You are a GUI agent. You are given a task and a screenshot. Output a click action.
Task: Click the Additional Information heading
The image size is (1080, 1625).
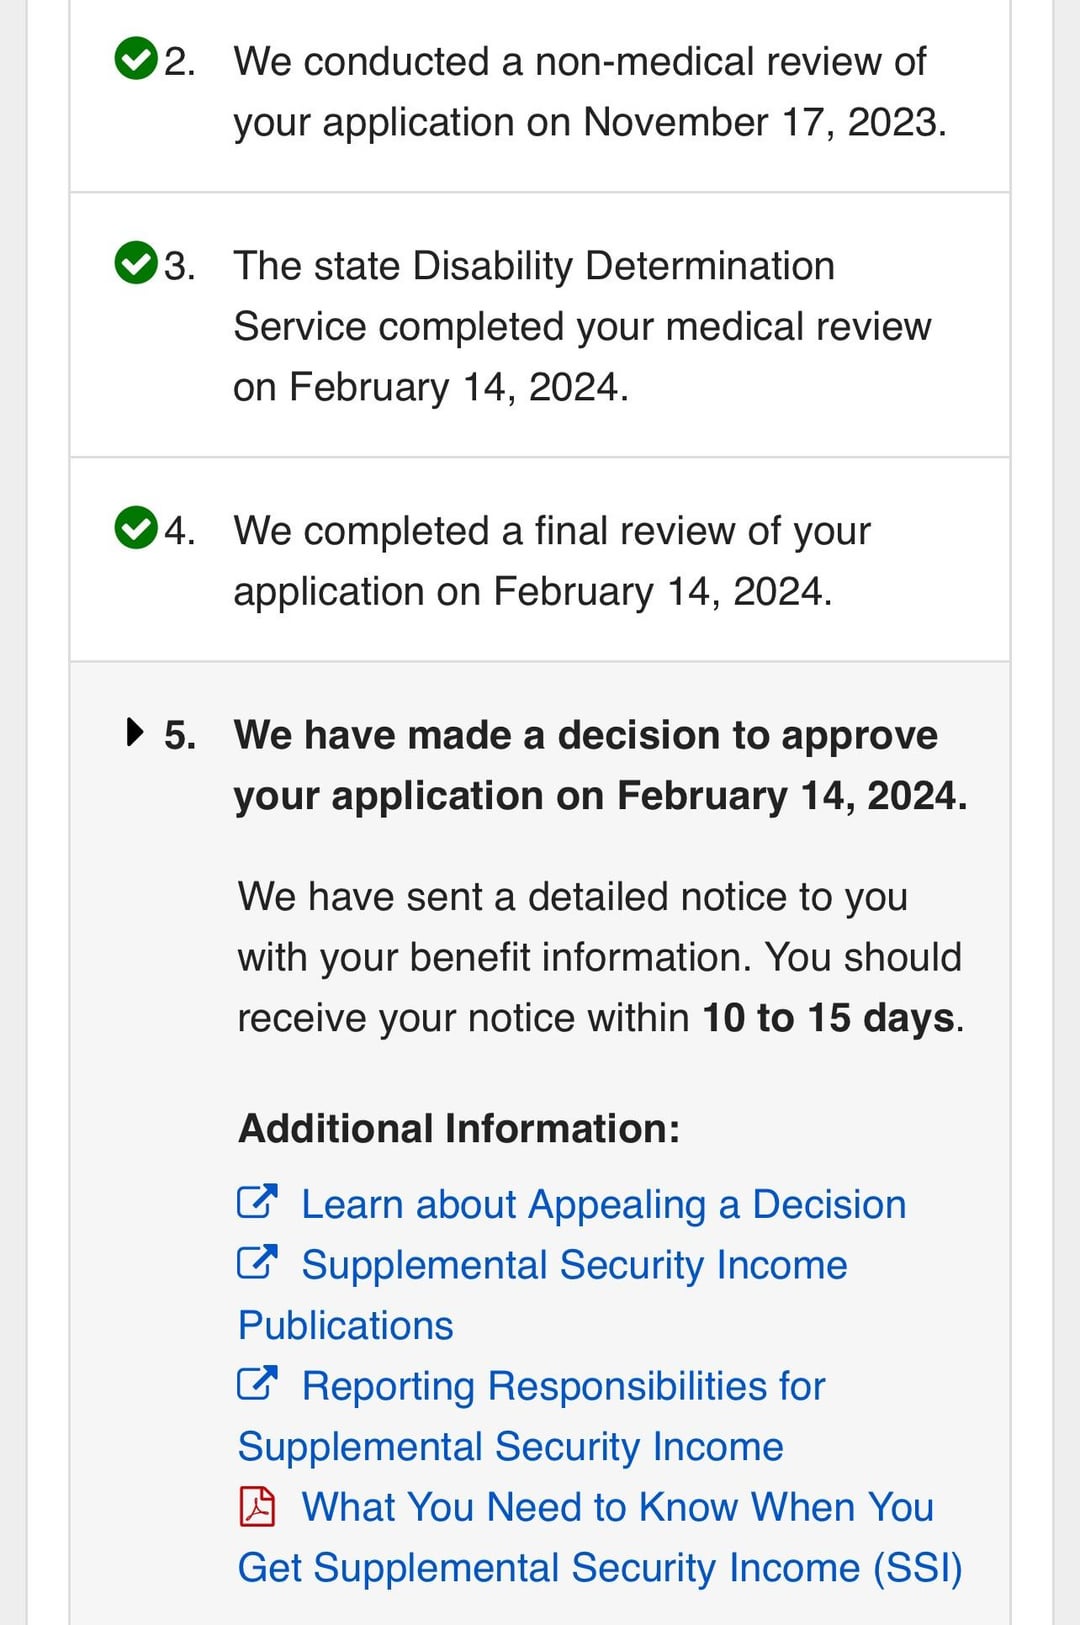pyautogui.click(x=459, y=1128)
